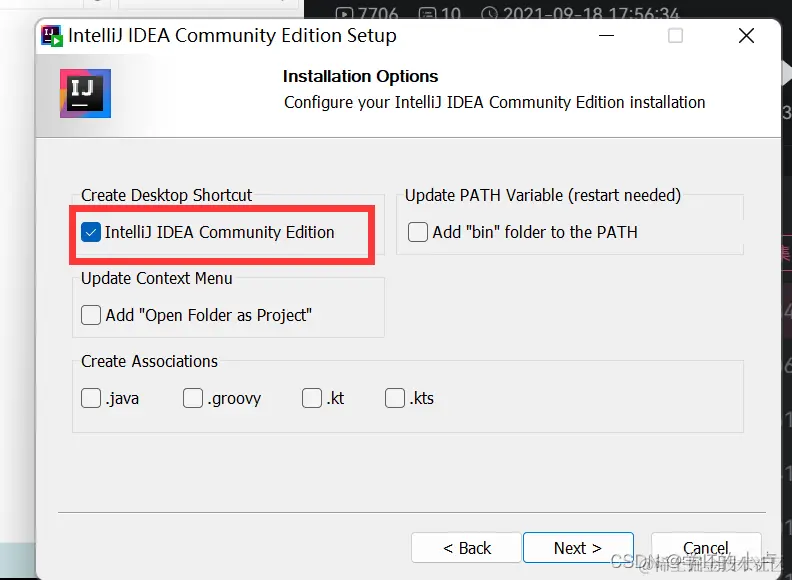Click the Create Associations group label

click(x=150, y=361)
